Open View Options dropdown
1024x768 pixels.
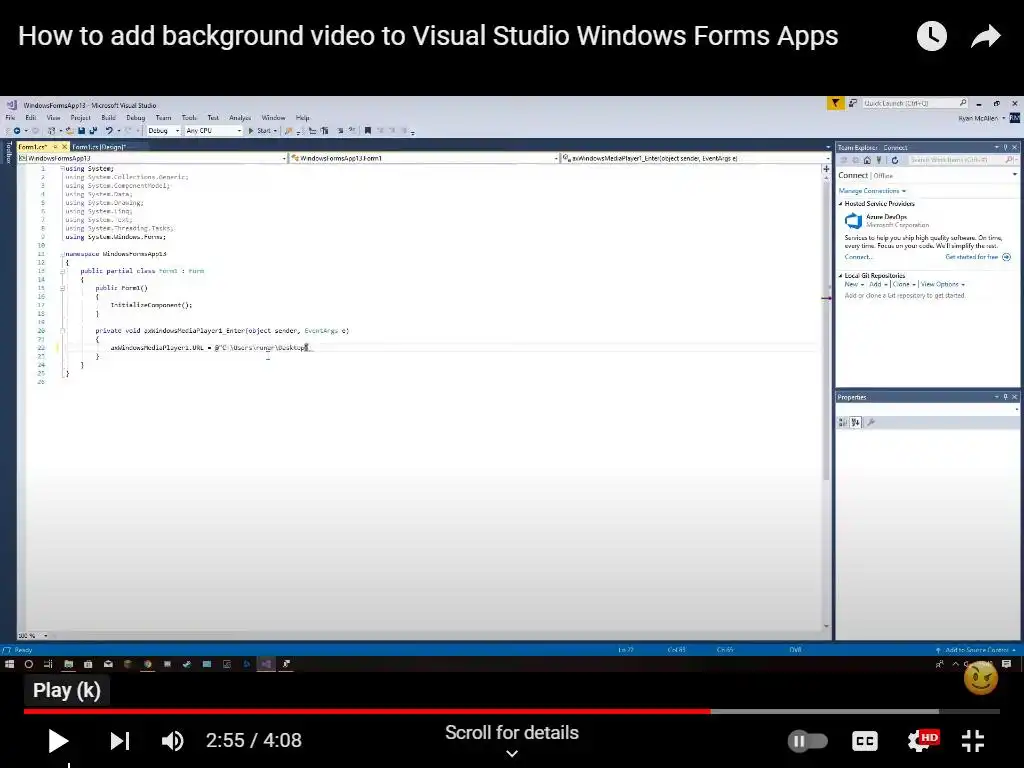point(943,284)
